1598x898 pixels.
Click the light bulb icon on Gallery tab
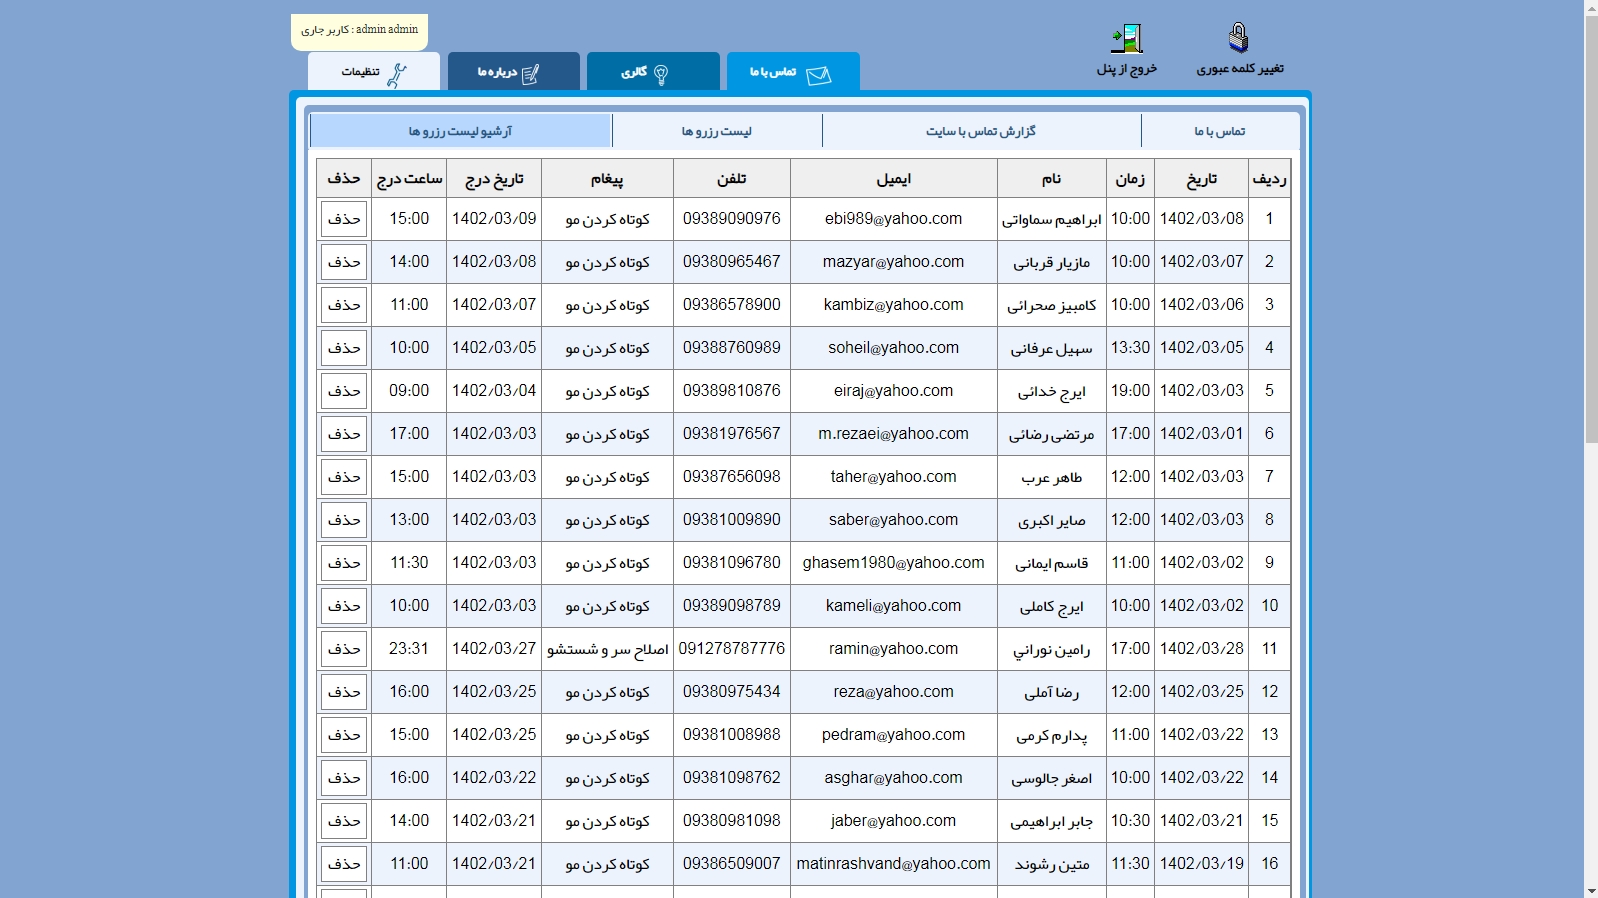661,75
